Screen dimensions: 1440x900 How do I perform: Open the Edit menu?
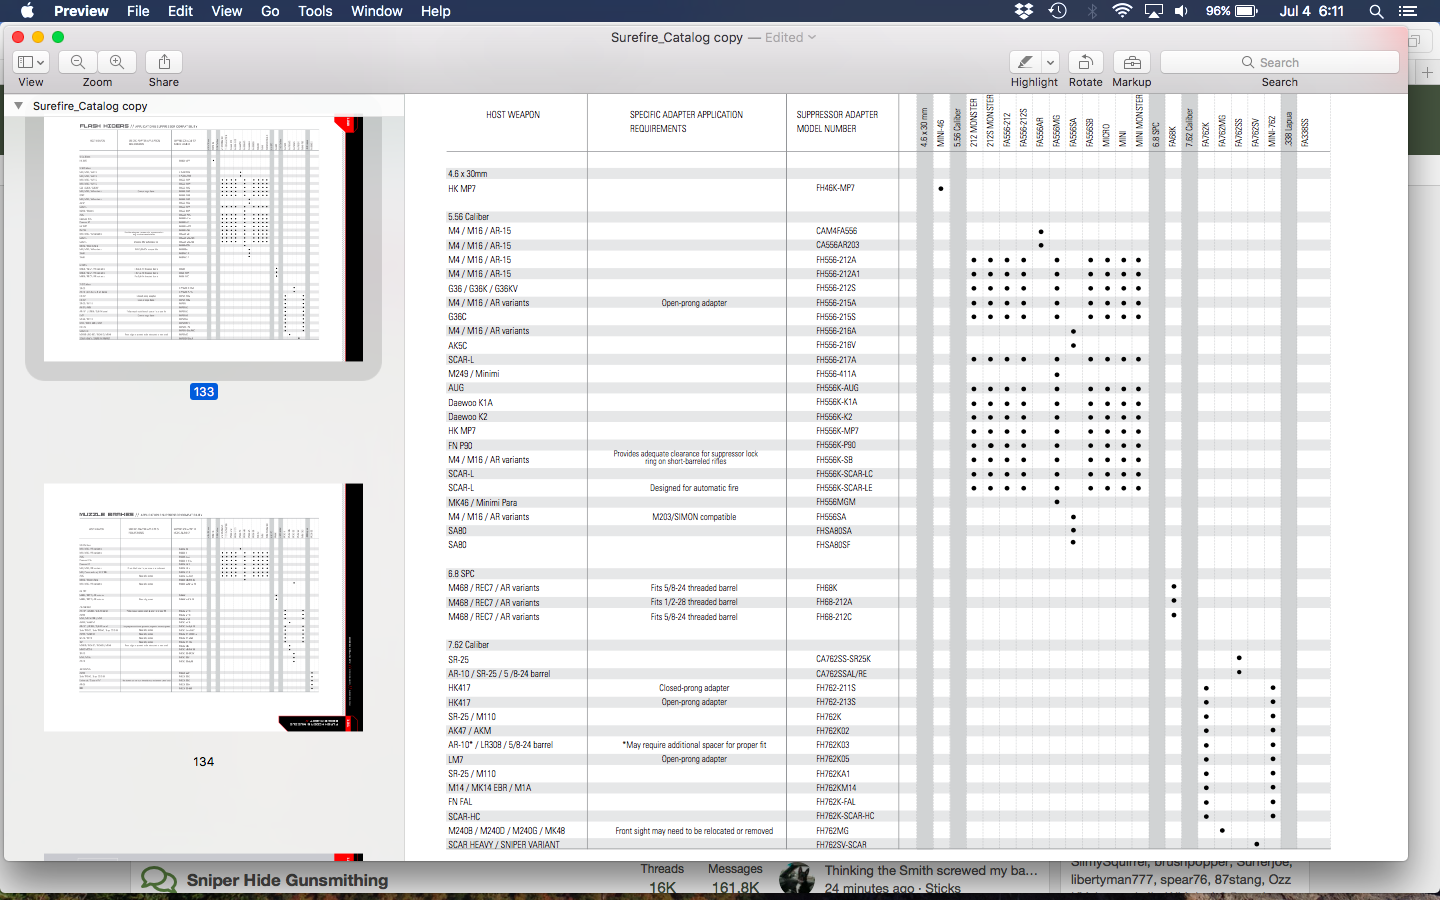180,11
